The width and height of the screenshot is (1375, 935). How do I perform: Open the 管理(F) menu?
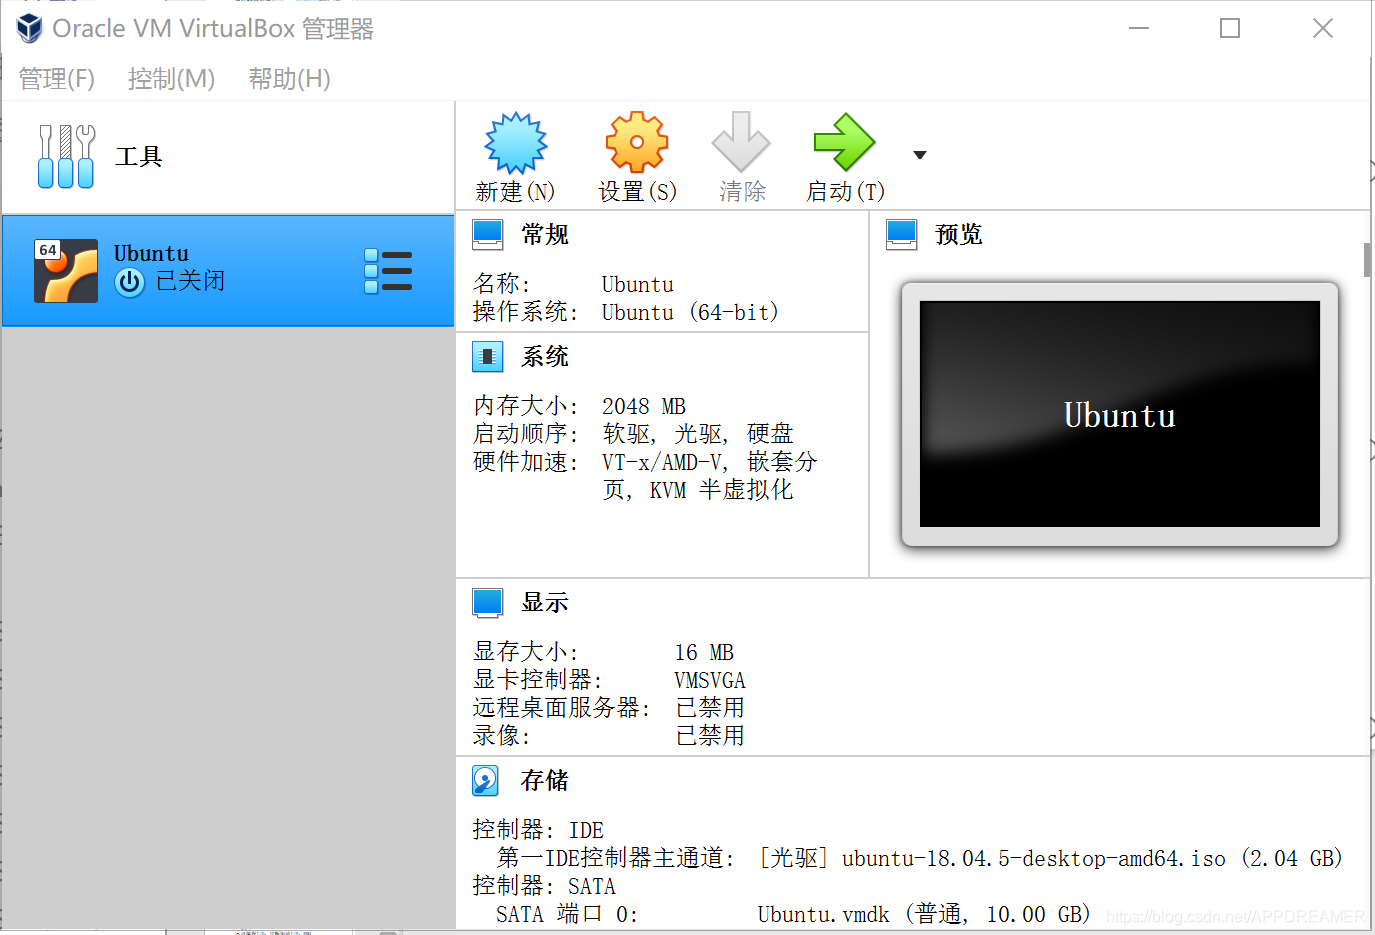coord(57,79)
